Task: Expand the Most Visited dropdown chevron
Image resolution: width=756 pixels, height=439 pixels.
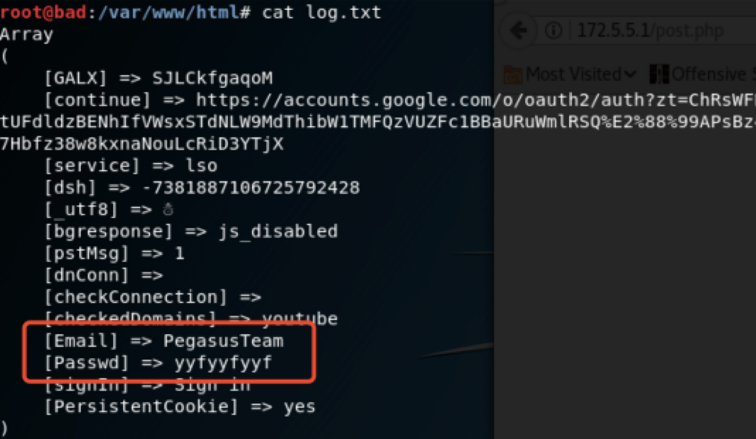Action: click(x=630, y=74)
